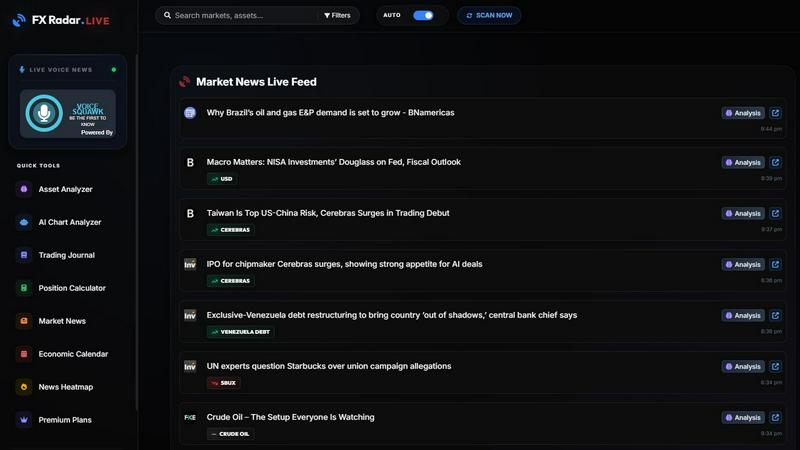Open News Heatmap tool

[x=65, y=387]
